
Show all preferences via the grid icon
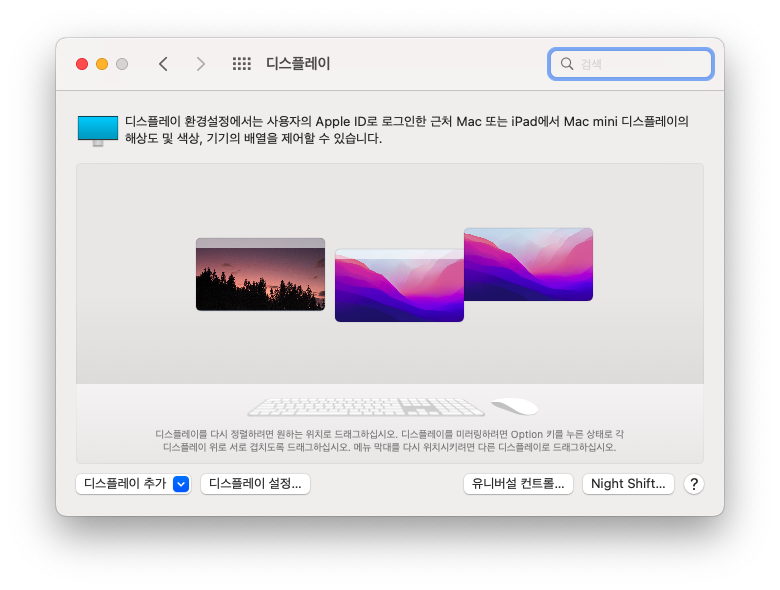tap(242, 64)
